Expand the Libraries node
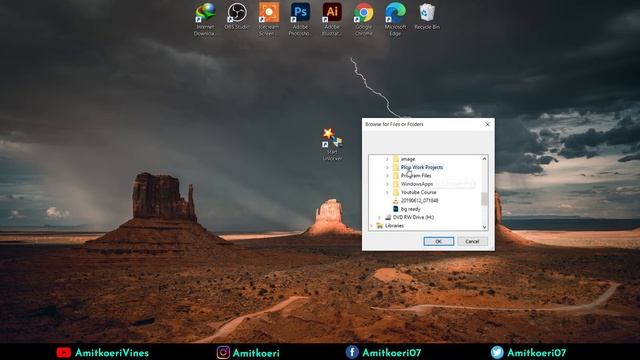This screenshot has height=360, width=640. pos(371,226)
